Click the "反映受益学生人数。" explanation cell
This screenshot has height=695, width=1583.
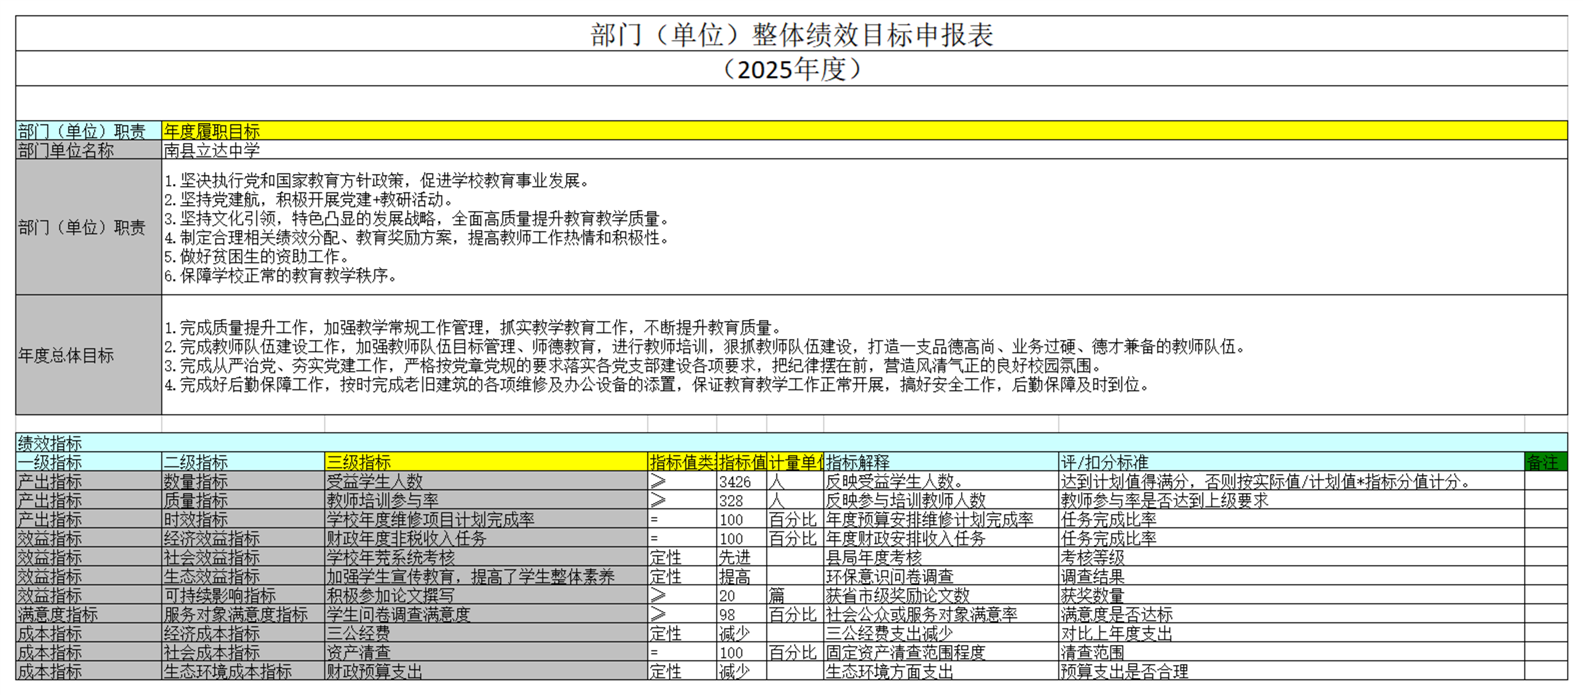941,481
